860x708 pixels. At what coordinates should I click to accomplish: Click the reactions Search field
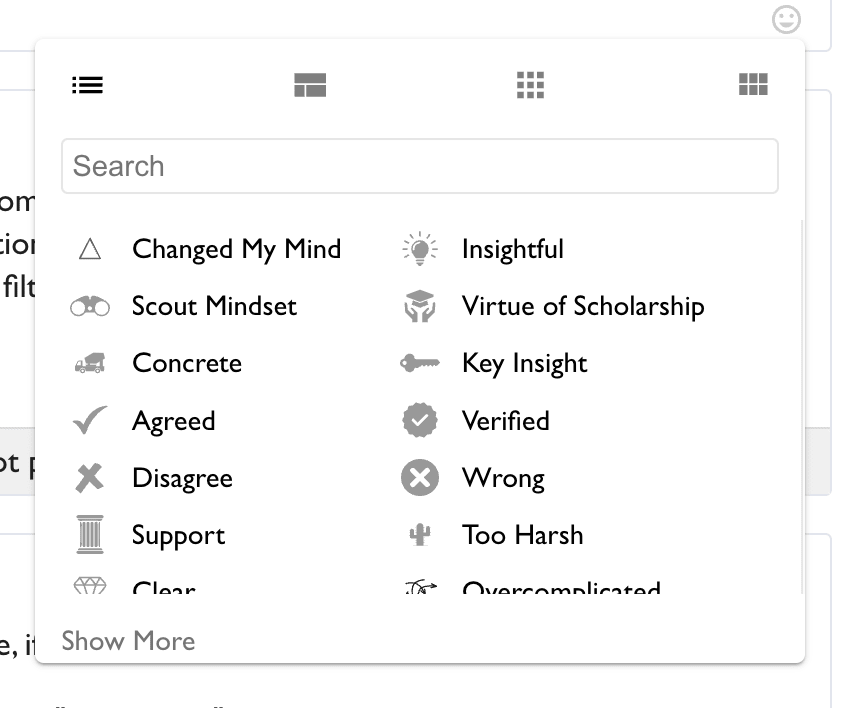point(420,166)
